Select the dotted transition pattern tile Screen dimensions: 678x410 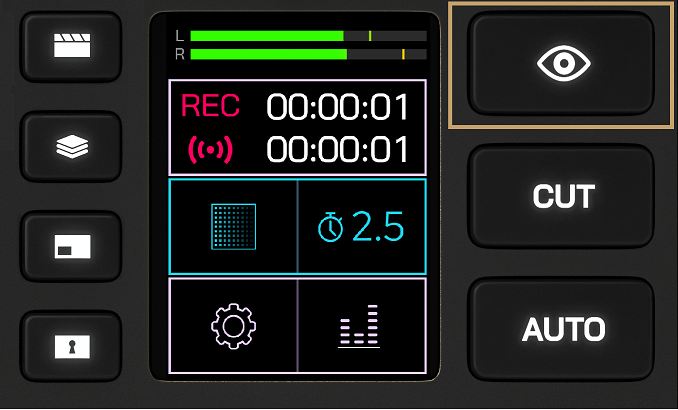tap(233, 227)
